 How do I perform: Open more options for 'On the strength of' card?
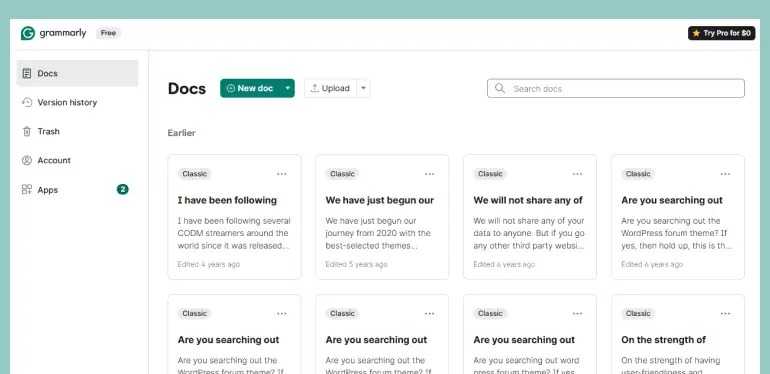725,313
